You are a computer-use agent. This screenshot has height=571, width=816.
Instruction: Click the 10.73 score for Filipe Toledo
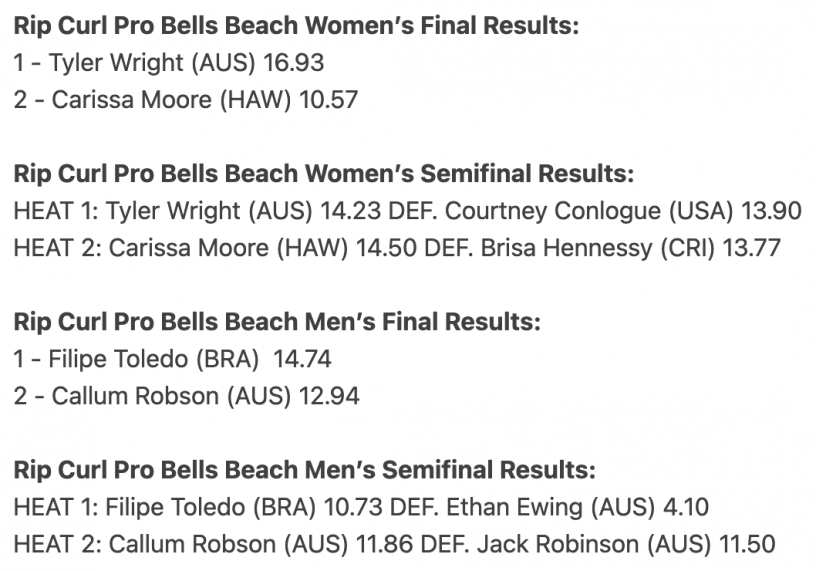tap(352, 507)
